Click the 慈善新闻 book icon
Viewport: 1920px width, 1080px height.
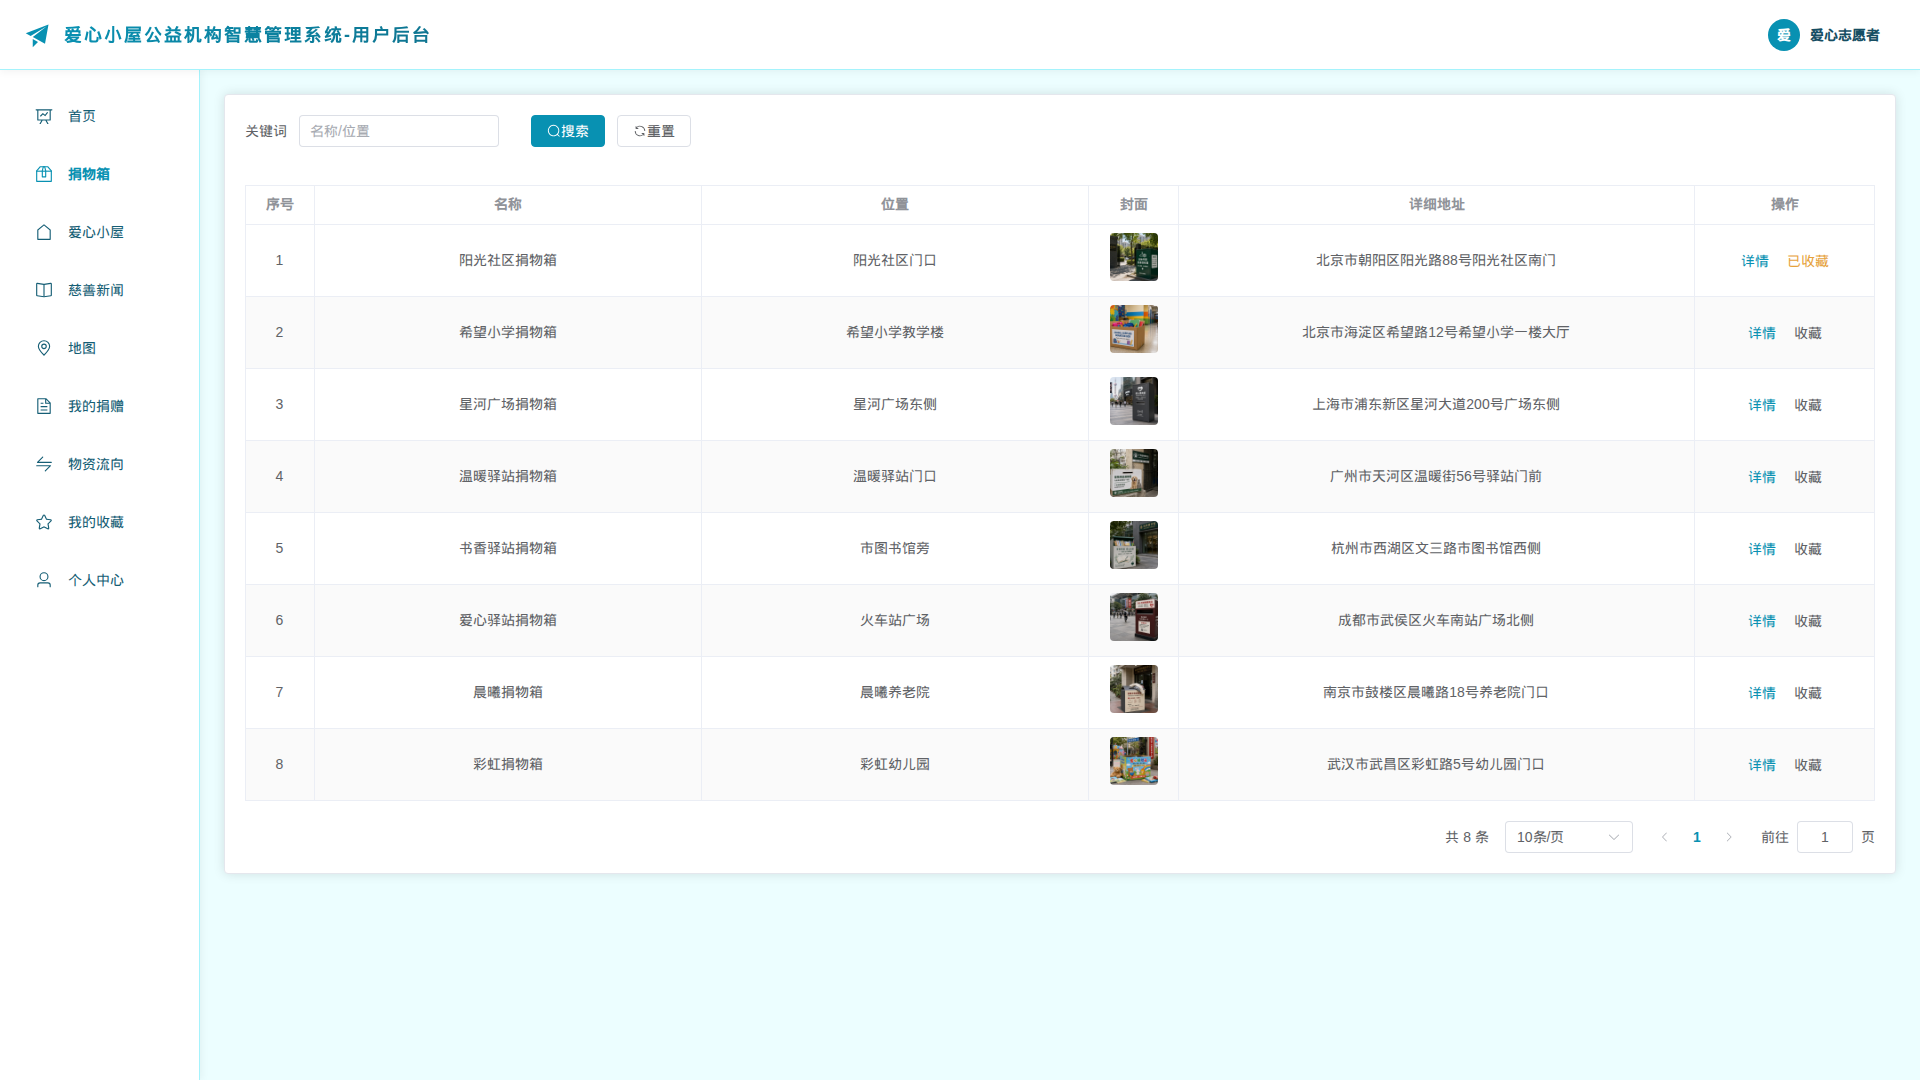pos(44,290)
